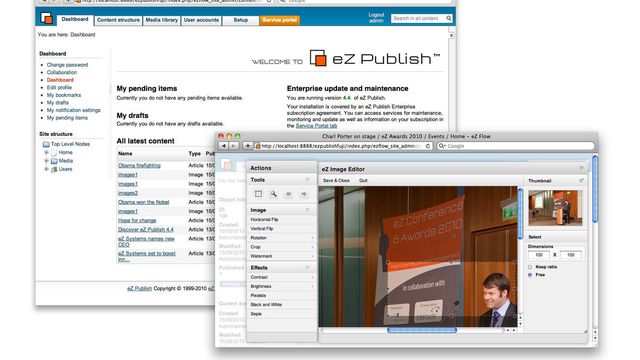Select the Free radio option

(x=530, y=275)
